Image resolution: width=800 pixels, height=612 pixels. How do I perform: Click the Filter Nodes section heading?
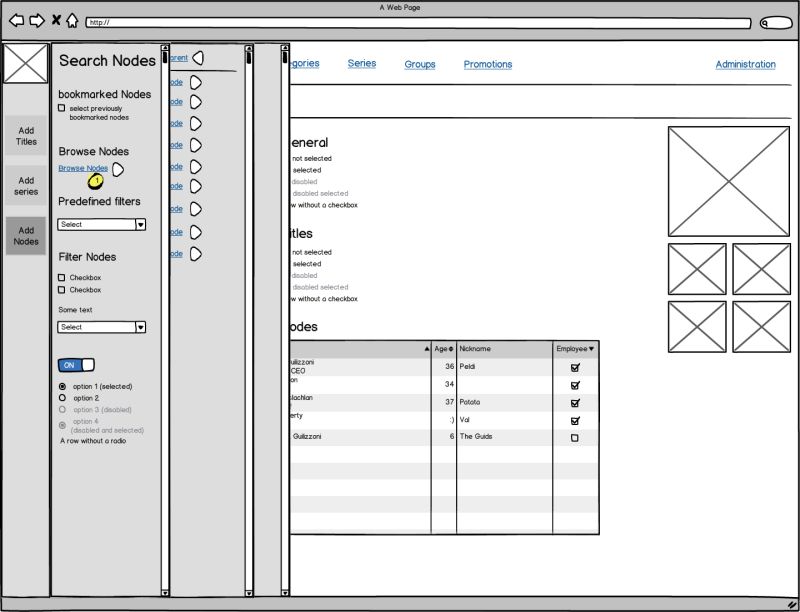(87, 257)
